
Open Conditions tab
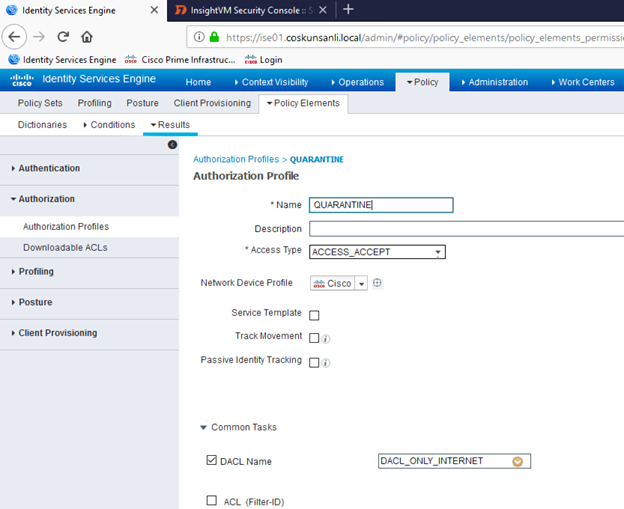click(x=109, y=125)
